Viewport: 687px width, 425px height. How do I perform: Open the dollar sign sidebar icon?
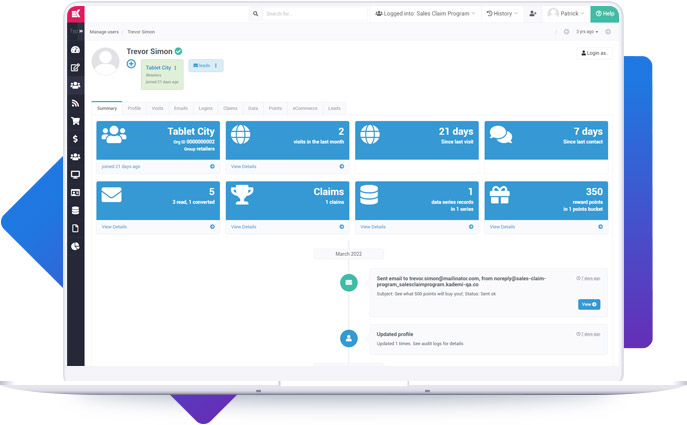click(x=76, y=139)
